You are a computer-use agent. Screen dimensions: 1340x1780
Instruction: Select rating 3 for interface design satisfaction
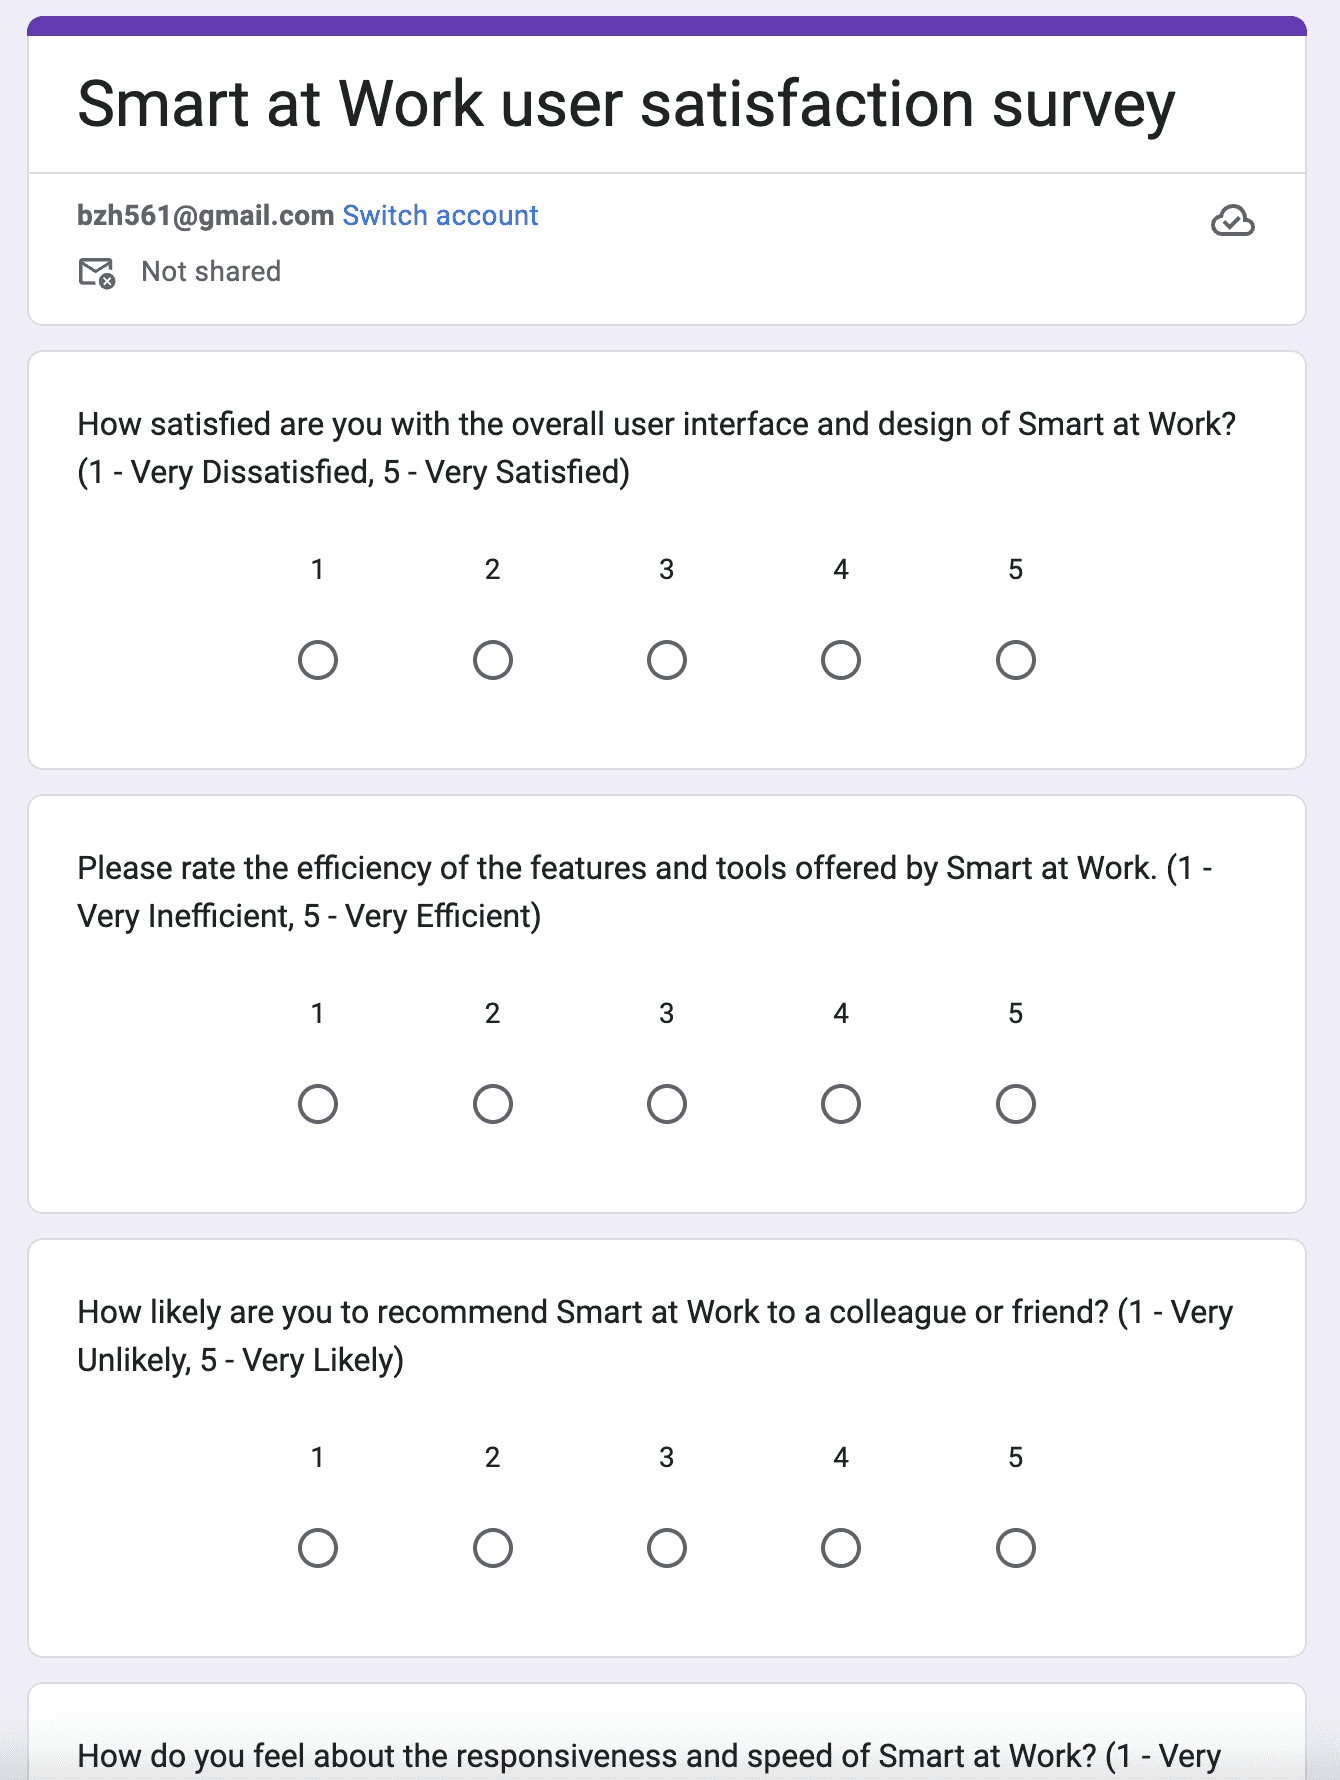667,660
